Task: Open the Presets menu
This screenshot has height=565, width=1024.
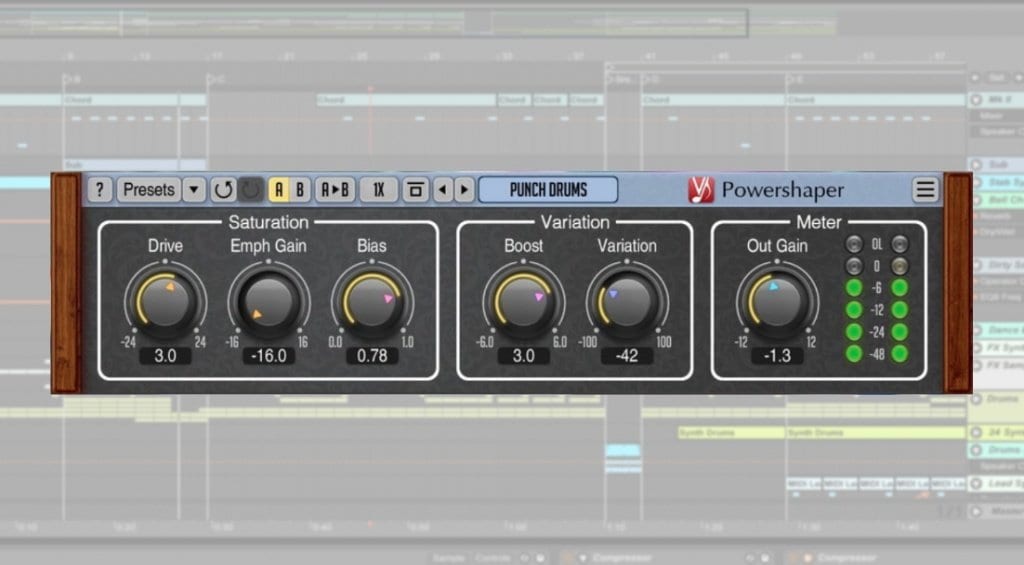Action: point(149,190)
